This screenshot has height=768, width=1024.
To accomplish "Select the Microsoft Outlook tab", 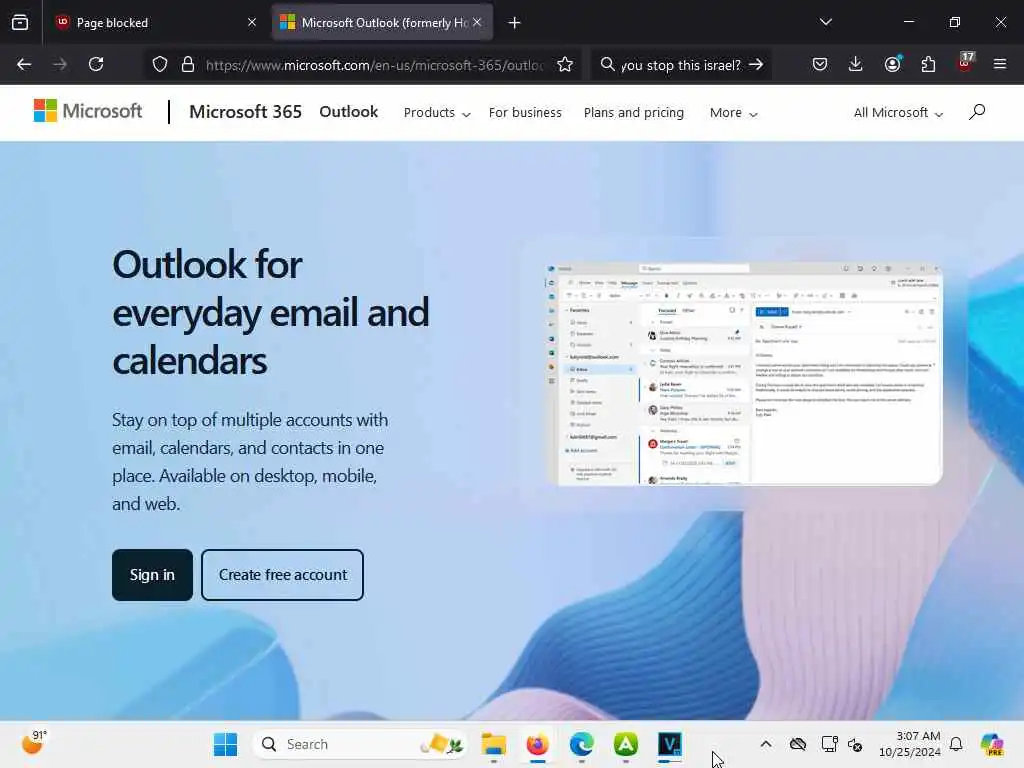I will [382, 22].
